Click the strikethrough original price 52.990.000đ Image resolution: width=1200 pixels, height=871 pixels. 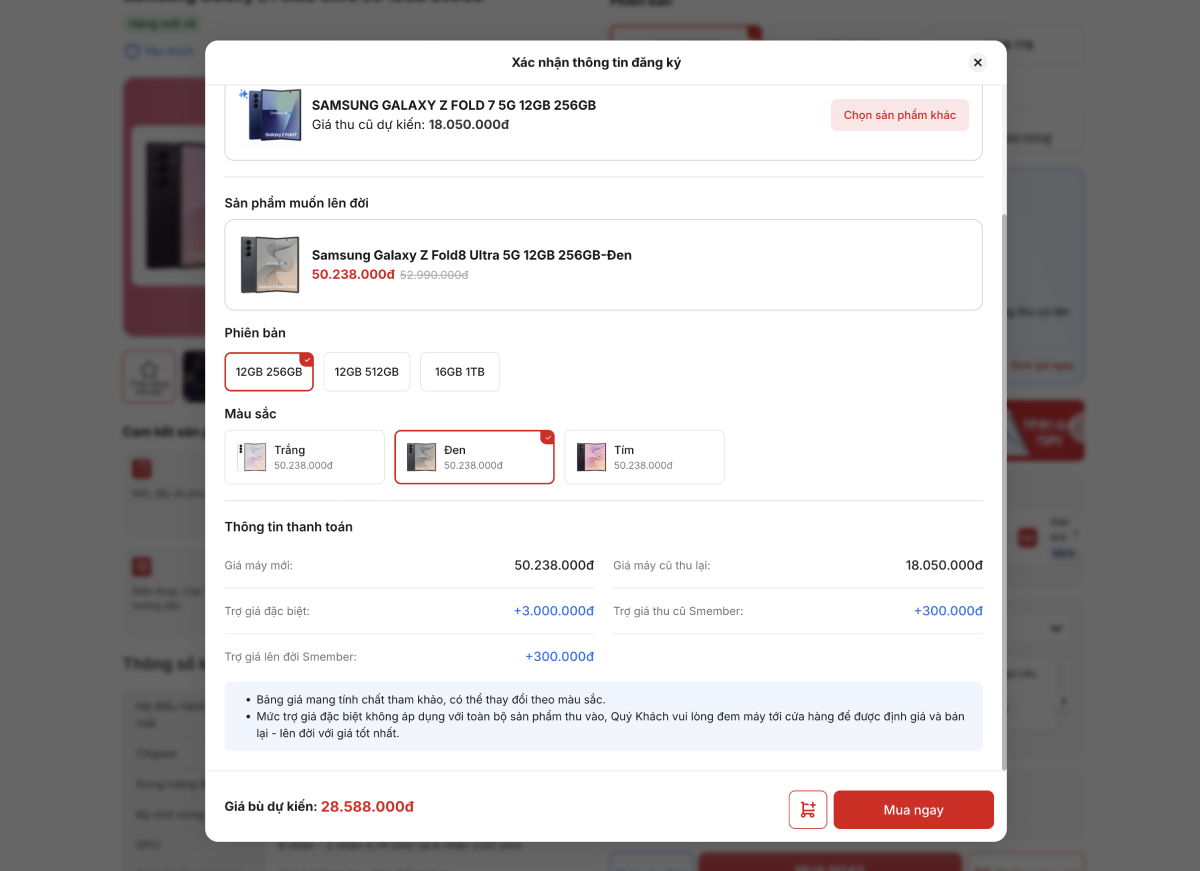coord(434,275)
